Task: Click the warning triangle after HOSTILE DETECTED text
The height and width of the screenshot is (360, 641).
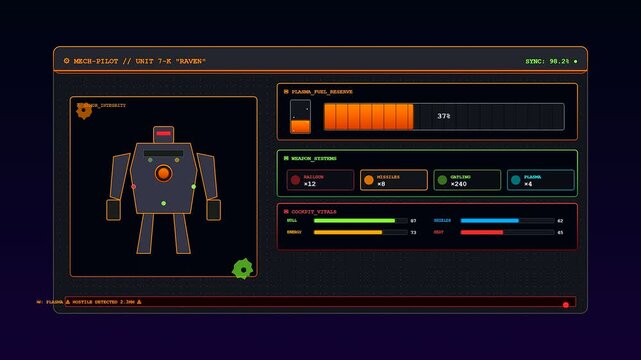Action: [139, 302]
